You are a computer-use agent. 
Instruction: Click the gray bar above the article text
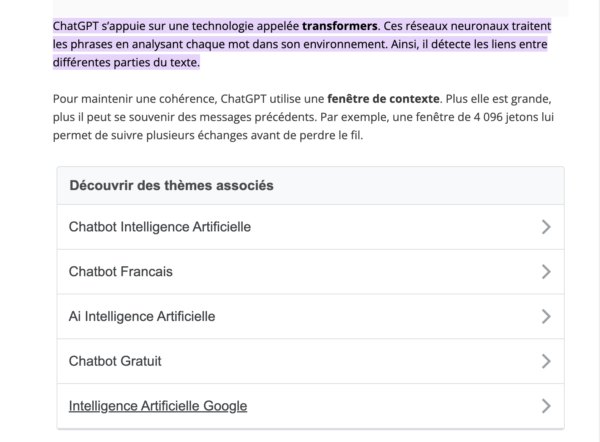pos(310,8)
